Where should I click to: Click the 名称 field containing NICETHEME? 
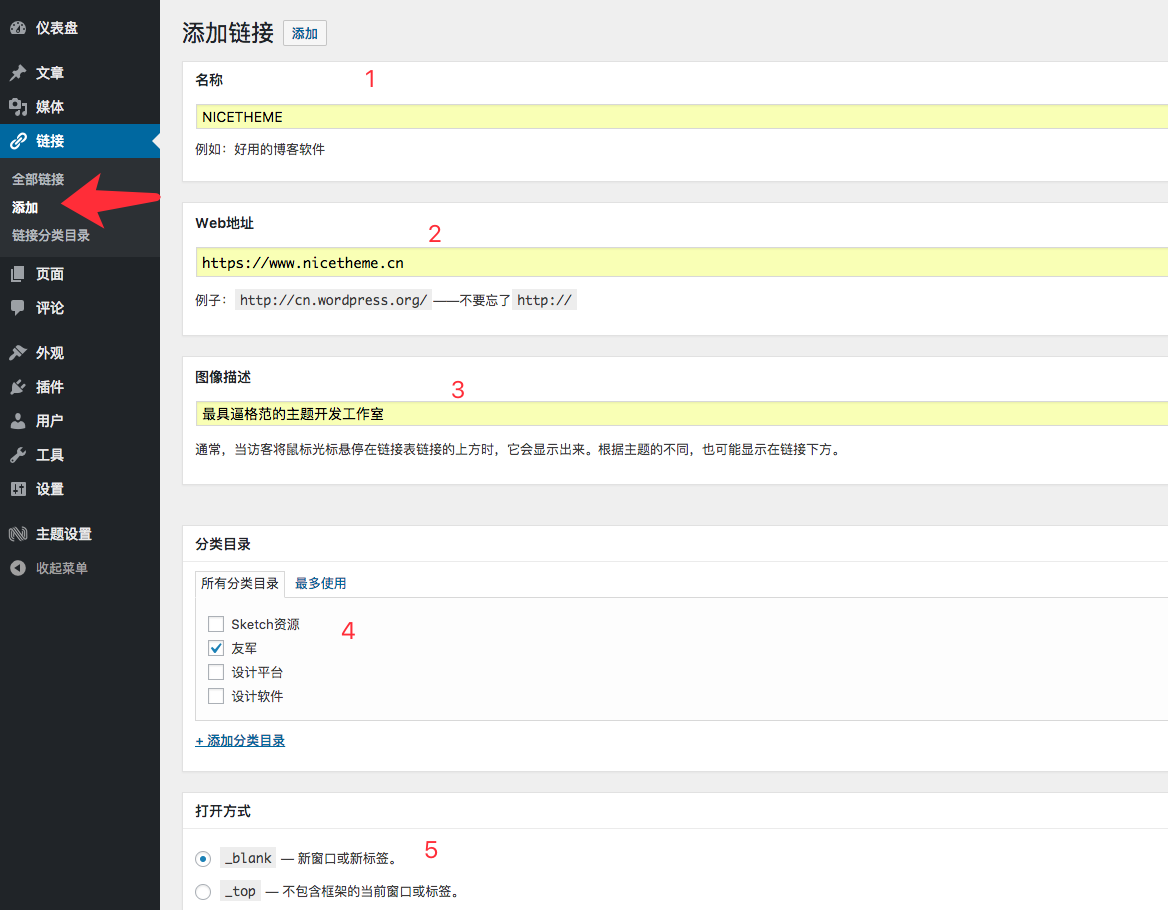682,117
